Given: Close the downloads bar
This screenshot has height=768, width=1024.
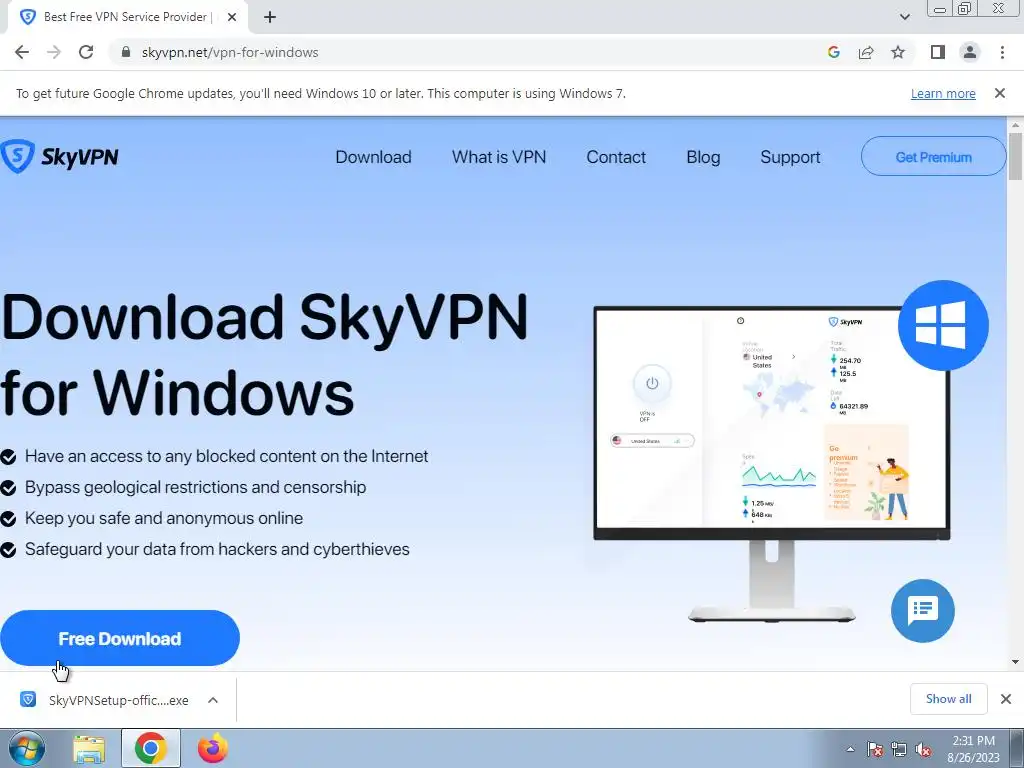Looking at the screenshot, I should coord(1006,699).
